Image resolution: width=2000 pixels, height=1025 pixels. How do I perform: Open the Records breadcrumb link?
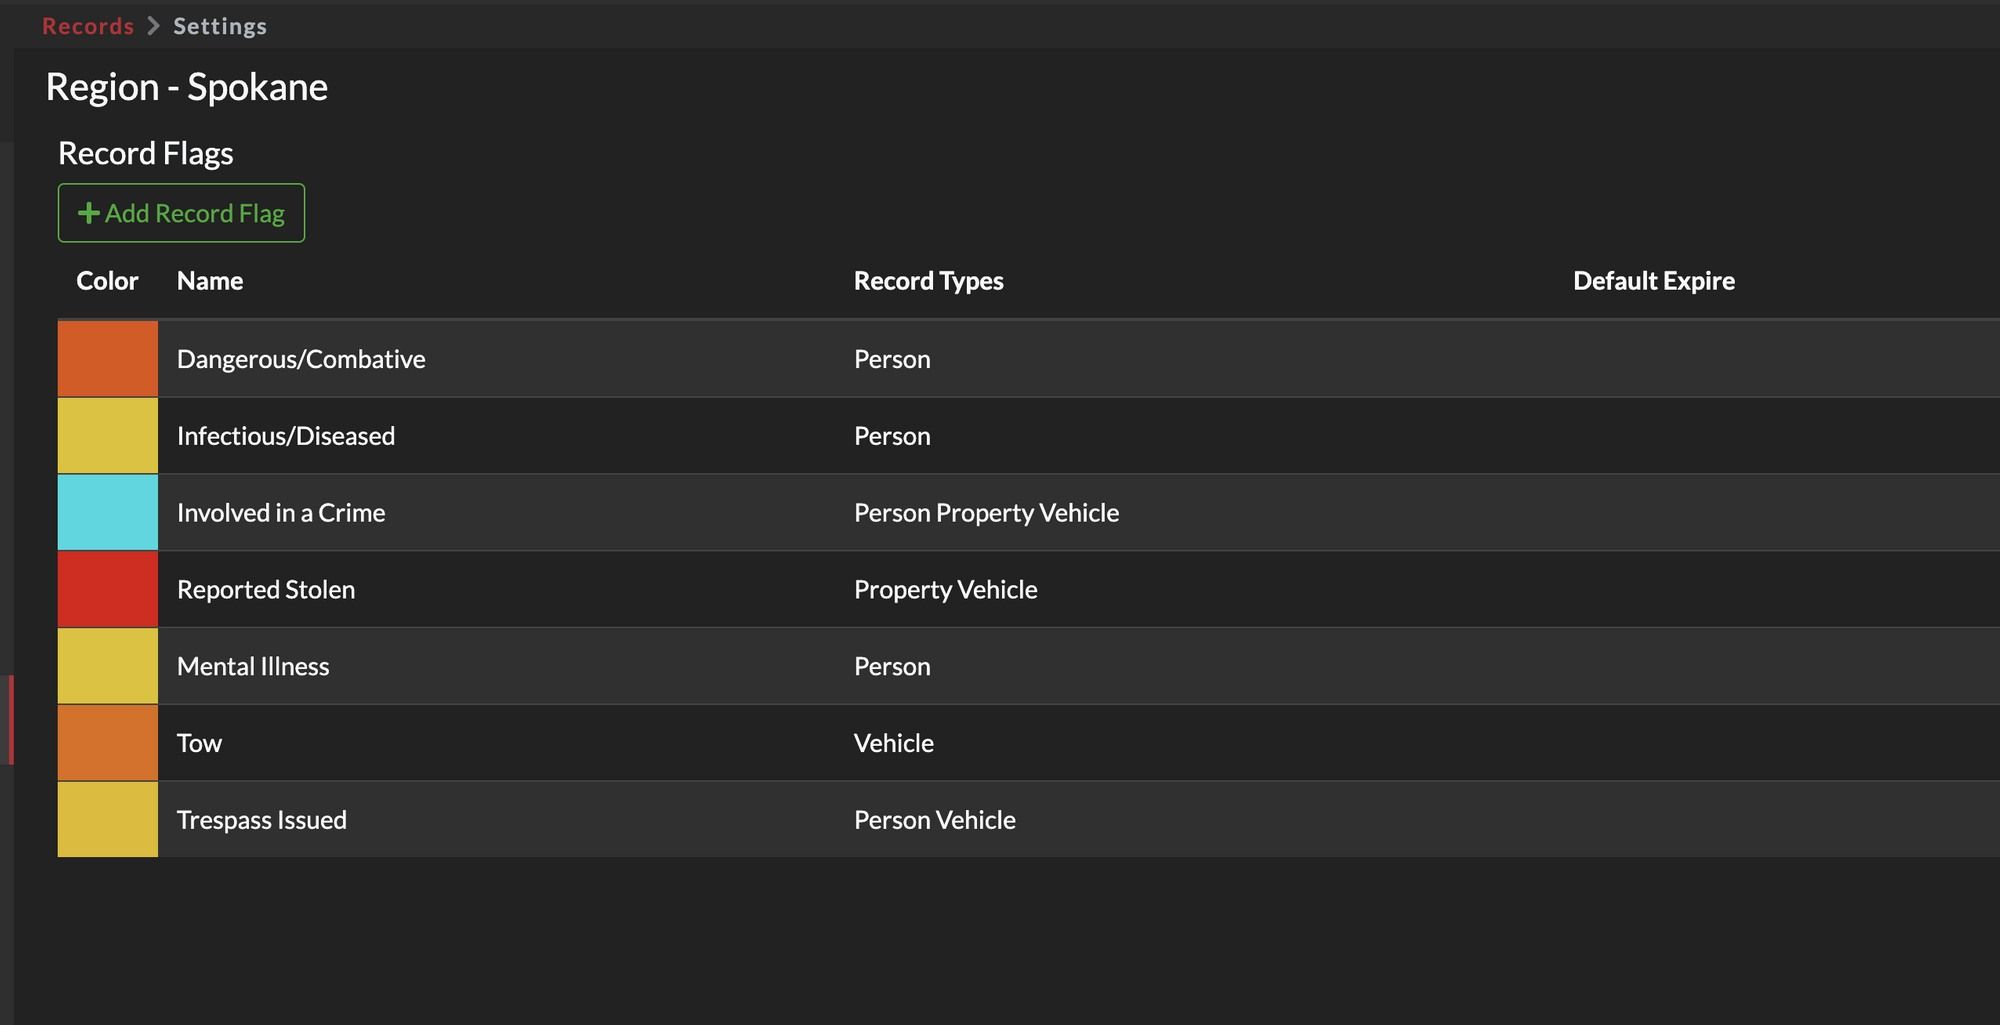pos(87,25)
